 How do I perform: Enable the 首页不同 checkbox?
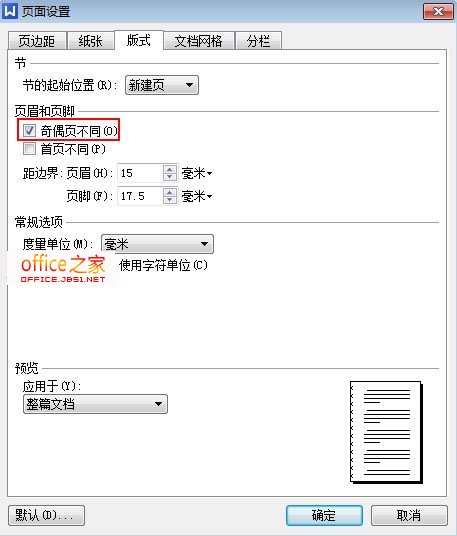pyautogui.click(x=29, y=149)
